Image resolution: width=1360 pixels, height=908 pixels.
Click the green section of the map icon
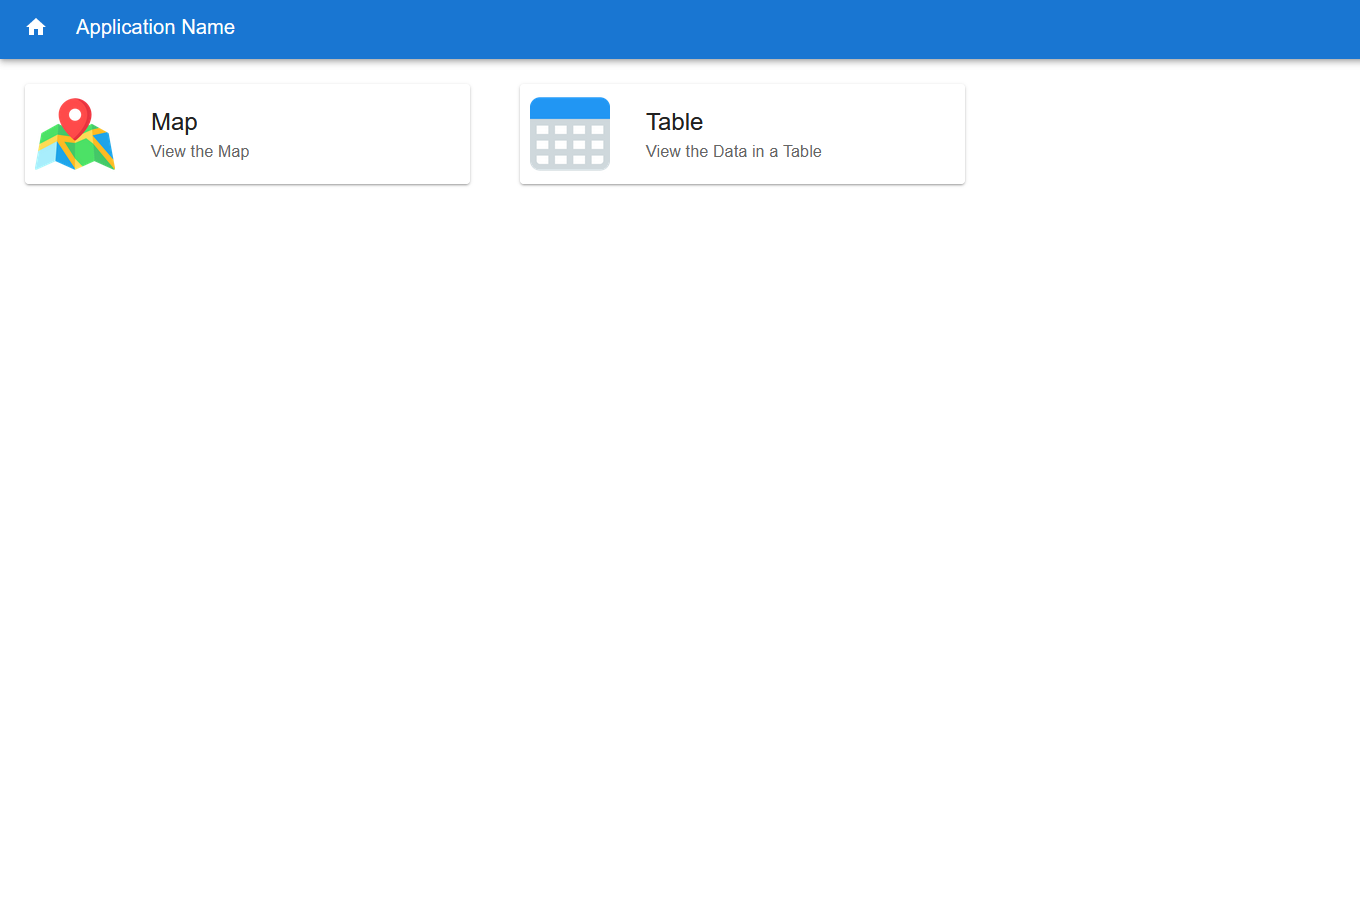point(97,148)
